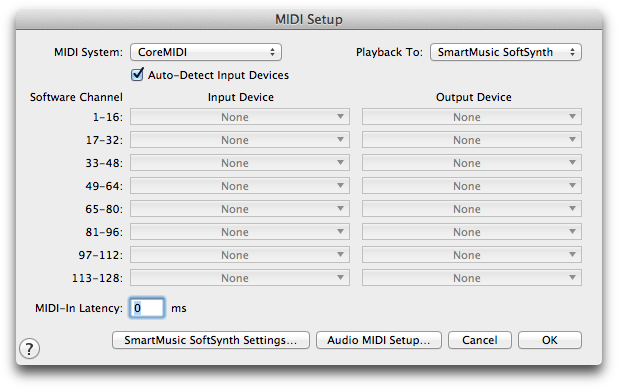Confirm settings with the OK button
The height and width of the screenshot is (389, 618).
[x=550, y=340]
